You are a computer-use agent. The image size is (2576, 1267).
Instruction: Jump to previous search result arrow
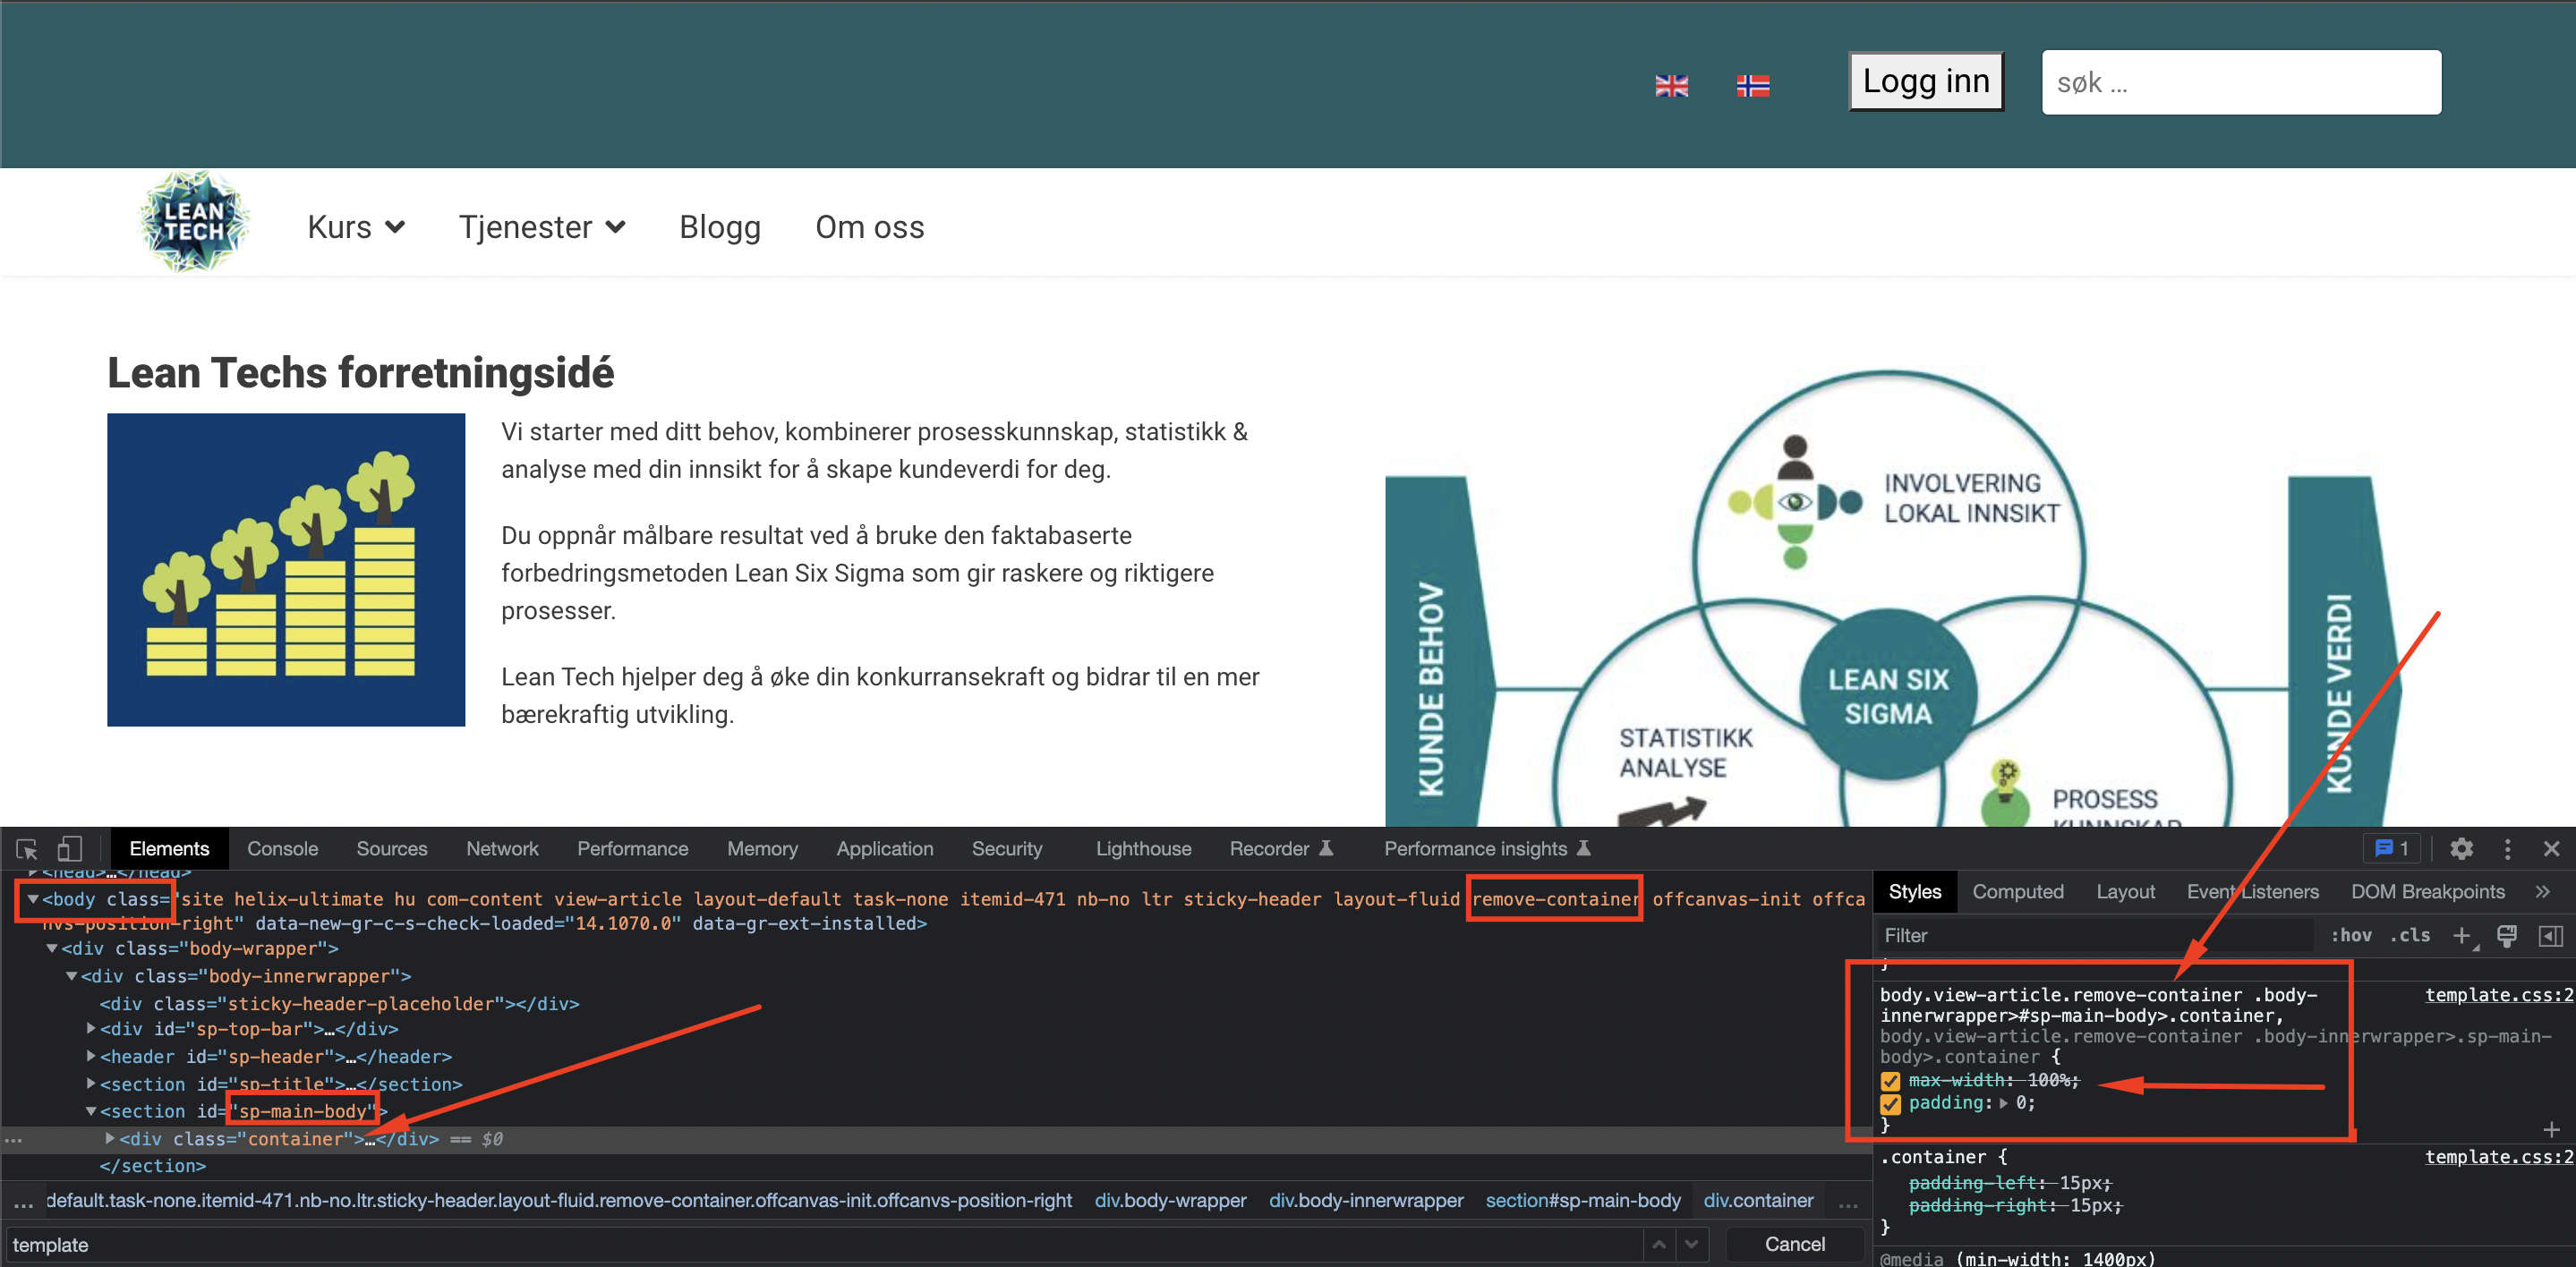(x=1659, y=1244)
